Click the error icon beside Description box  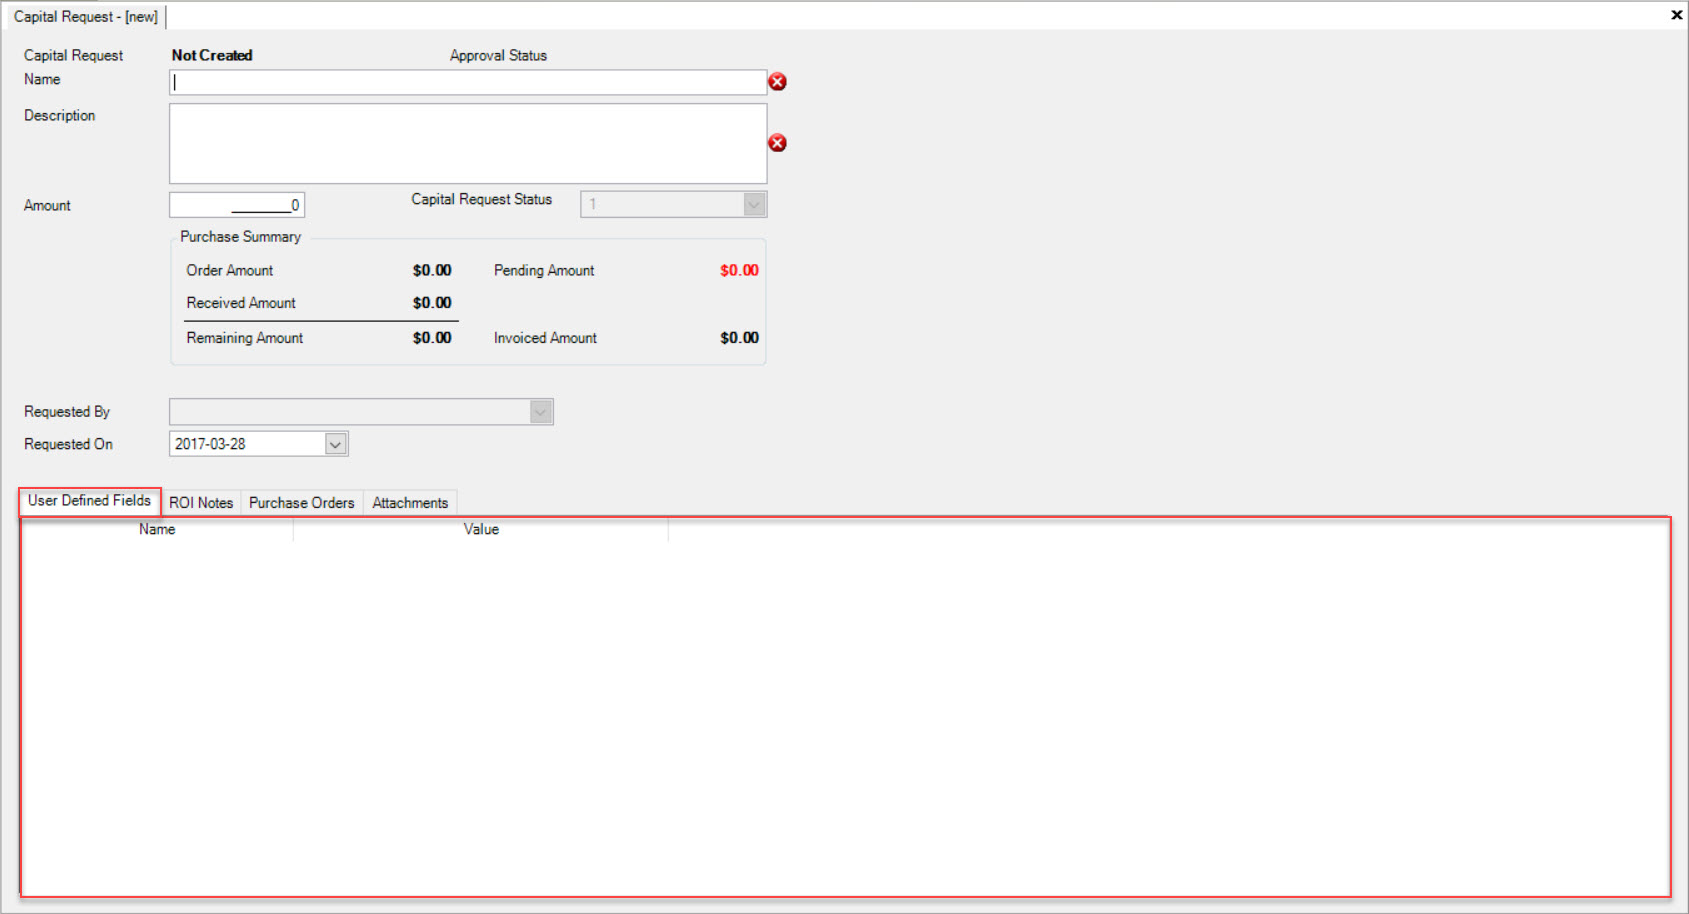pos(777,143)
